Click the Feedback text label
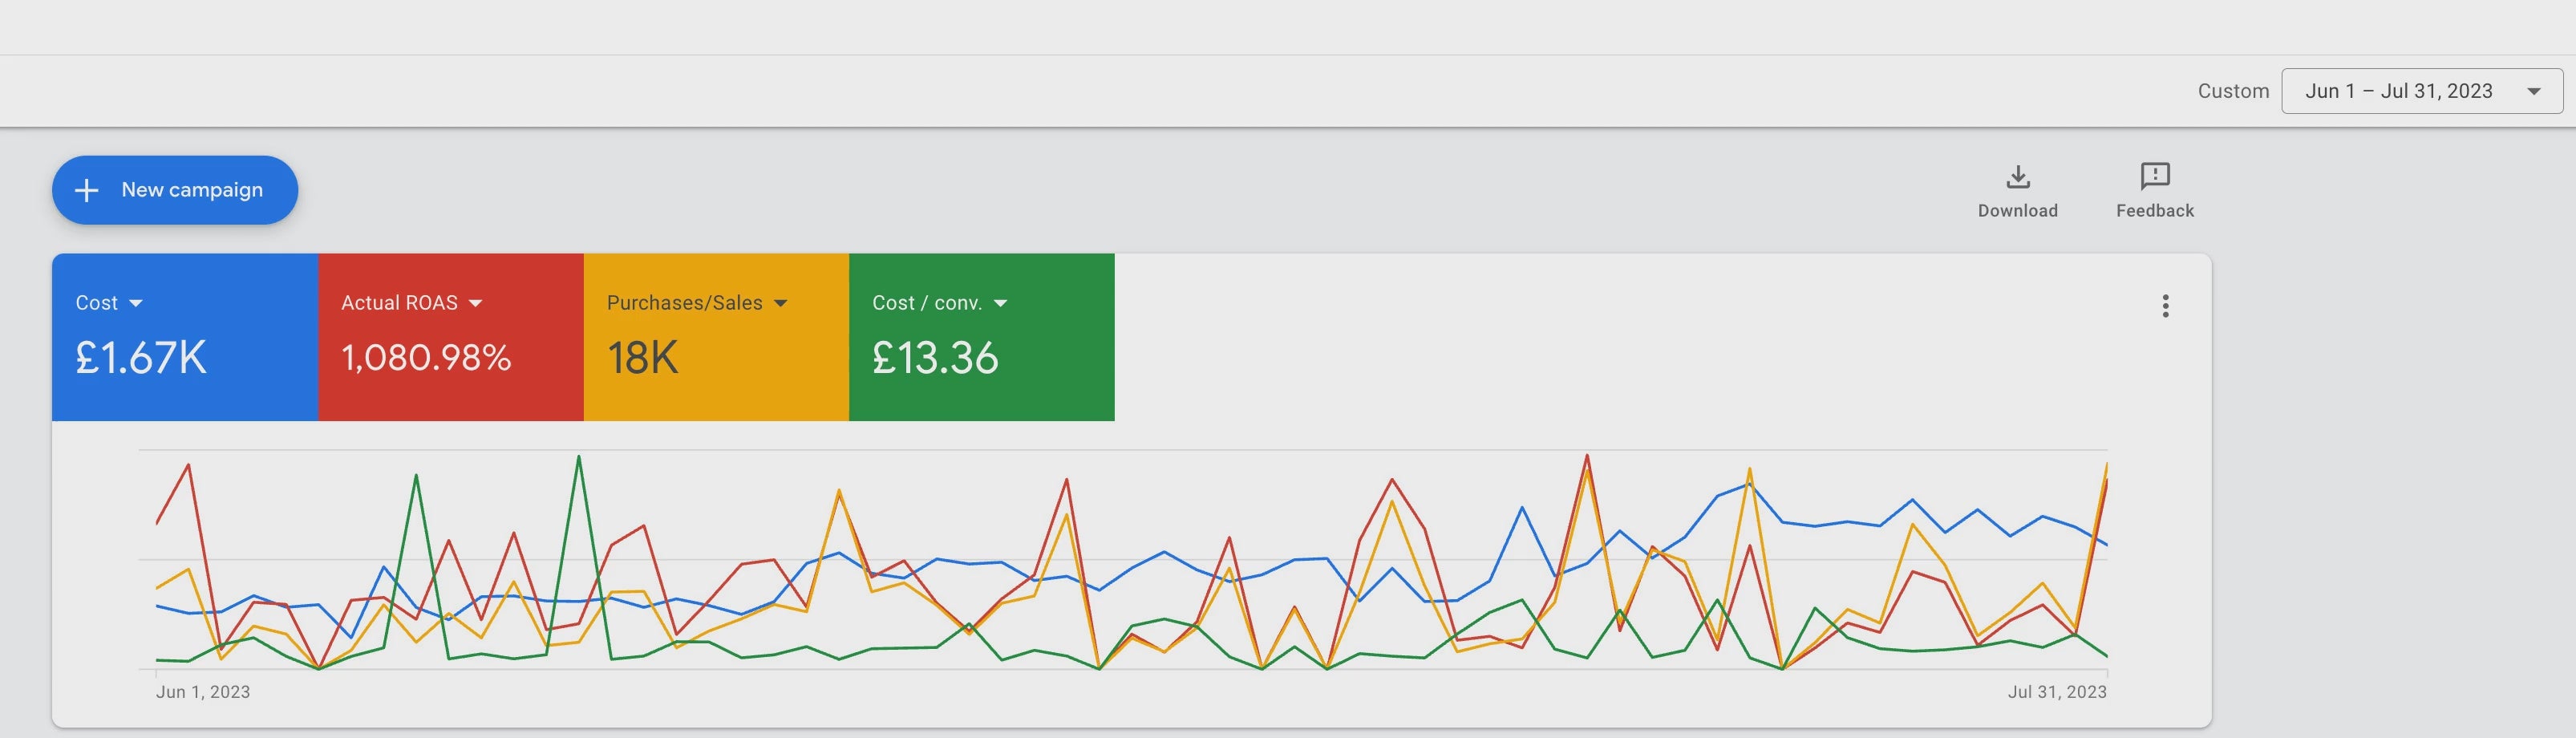Screen dimensions: 2576x738 click(2154, 211)
